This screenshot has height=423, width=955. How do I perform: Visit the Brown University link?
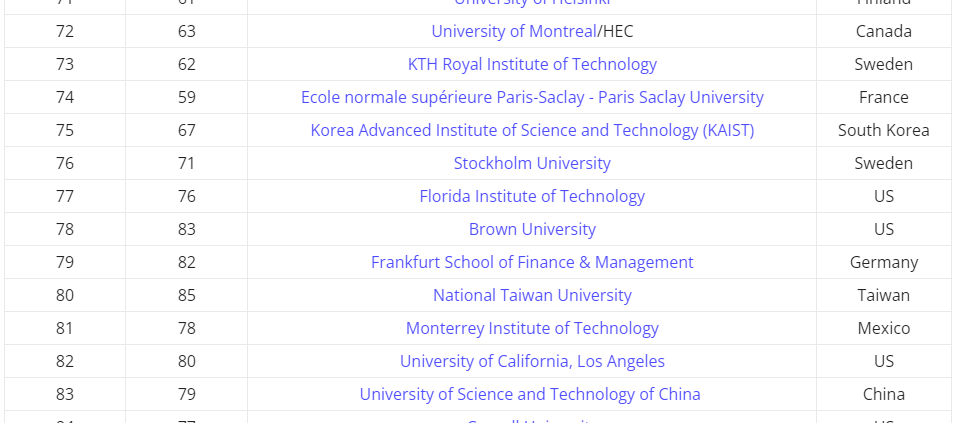pyautogui.click(x=532, y=228)
